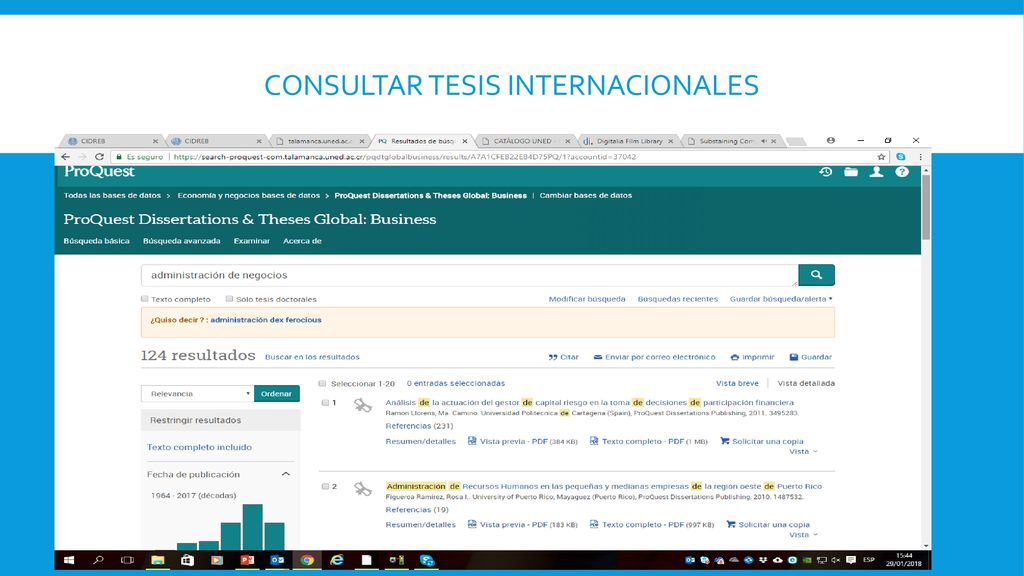Open Internet Explorer from the taskbar
This screenshot has width=1024, height=576.
337,560
